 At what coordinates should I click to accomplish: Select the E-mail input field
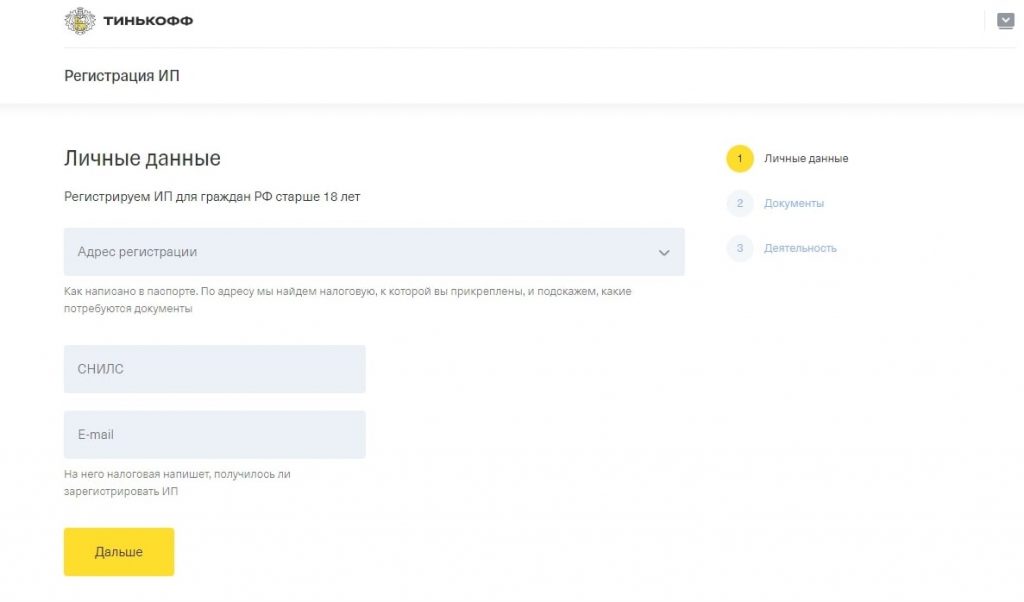pos(215,434)
